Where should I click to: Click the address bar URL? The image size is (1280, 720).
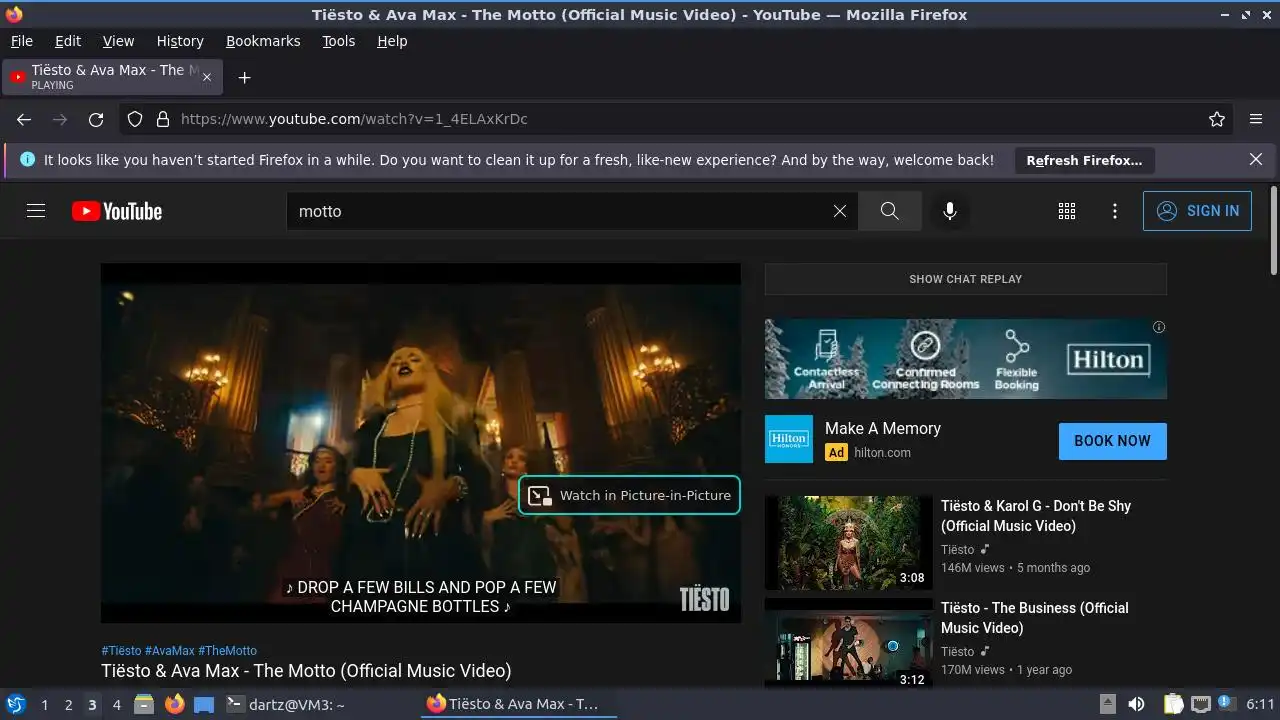click(x=354, y=119)
